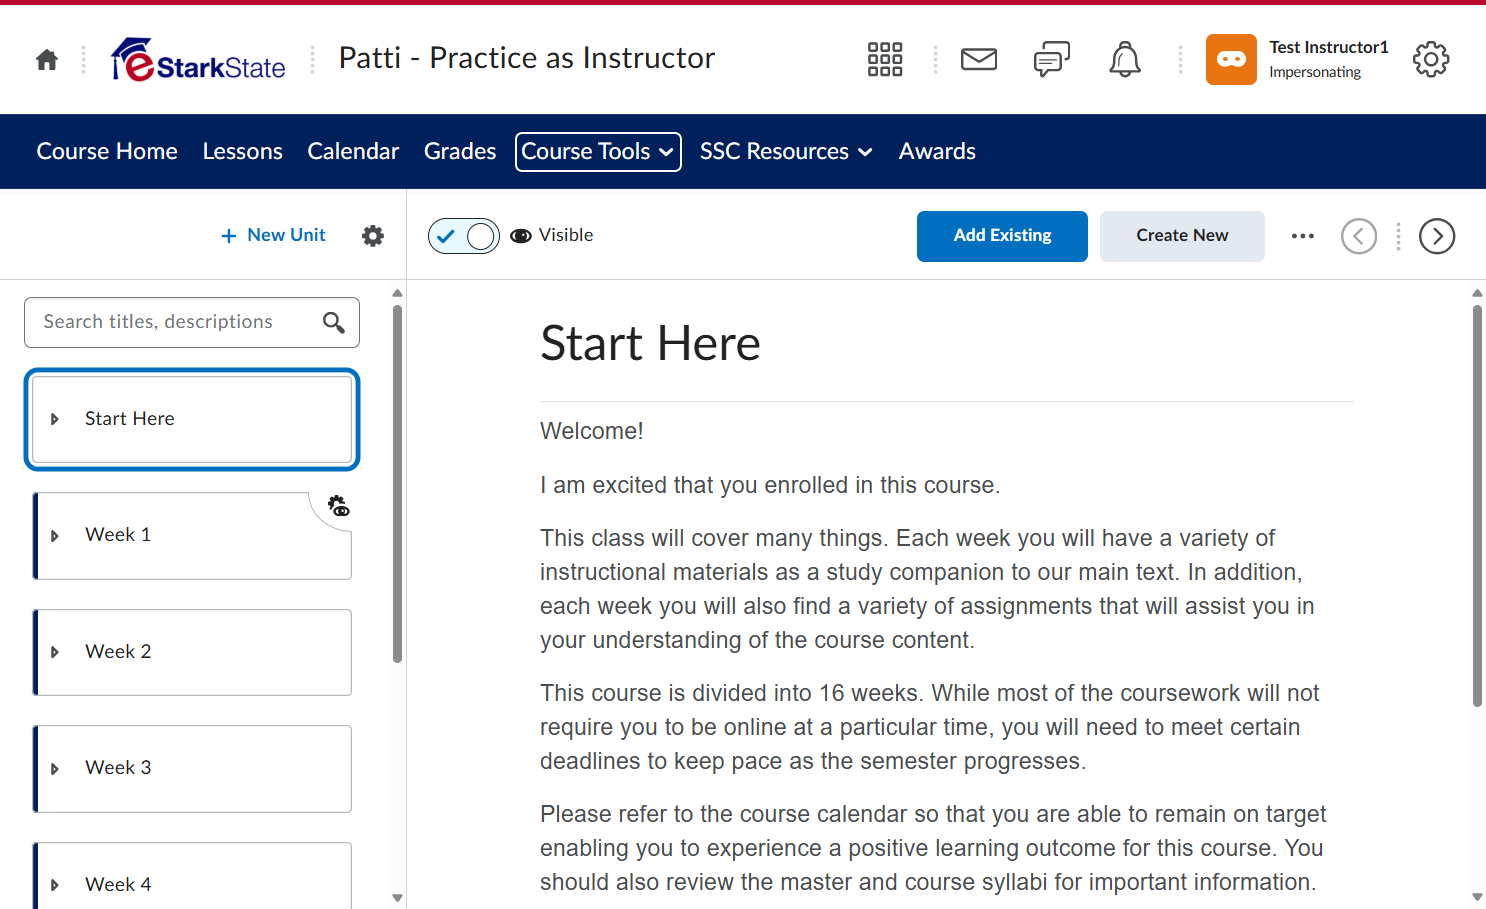Expand the Week 2 unit triangle
This screenshot has width=1486, height=909.
pyautogui.click(x=55, y=652)
